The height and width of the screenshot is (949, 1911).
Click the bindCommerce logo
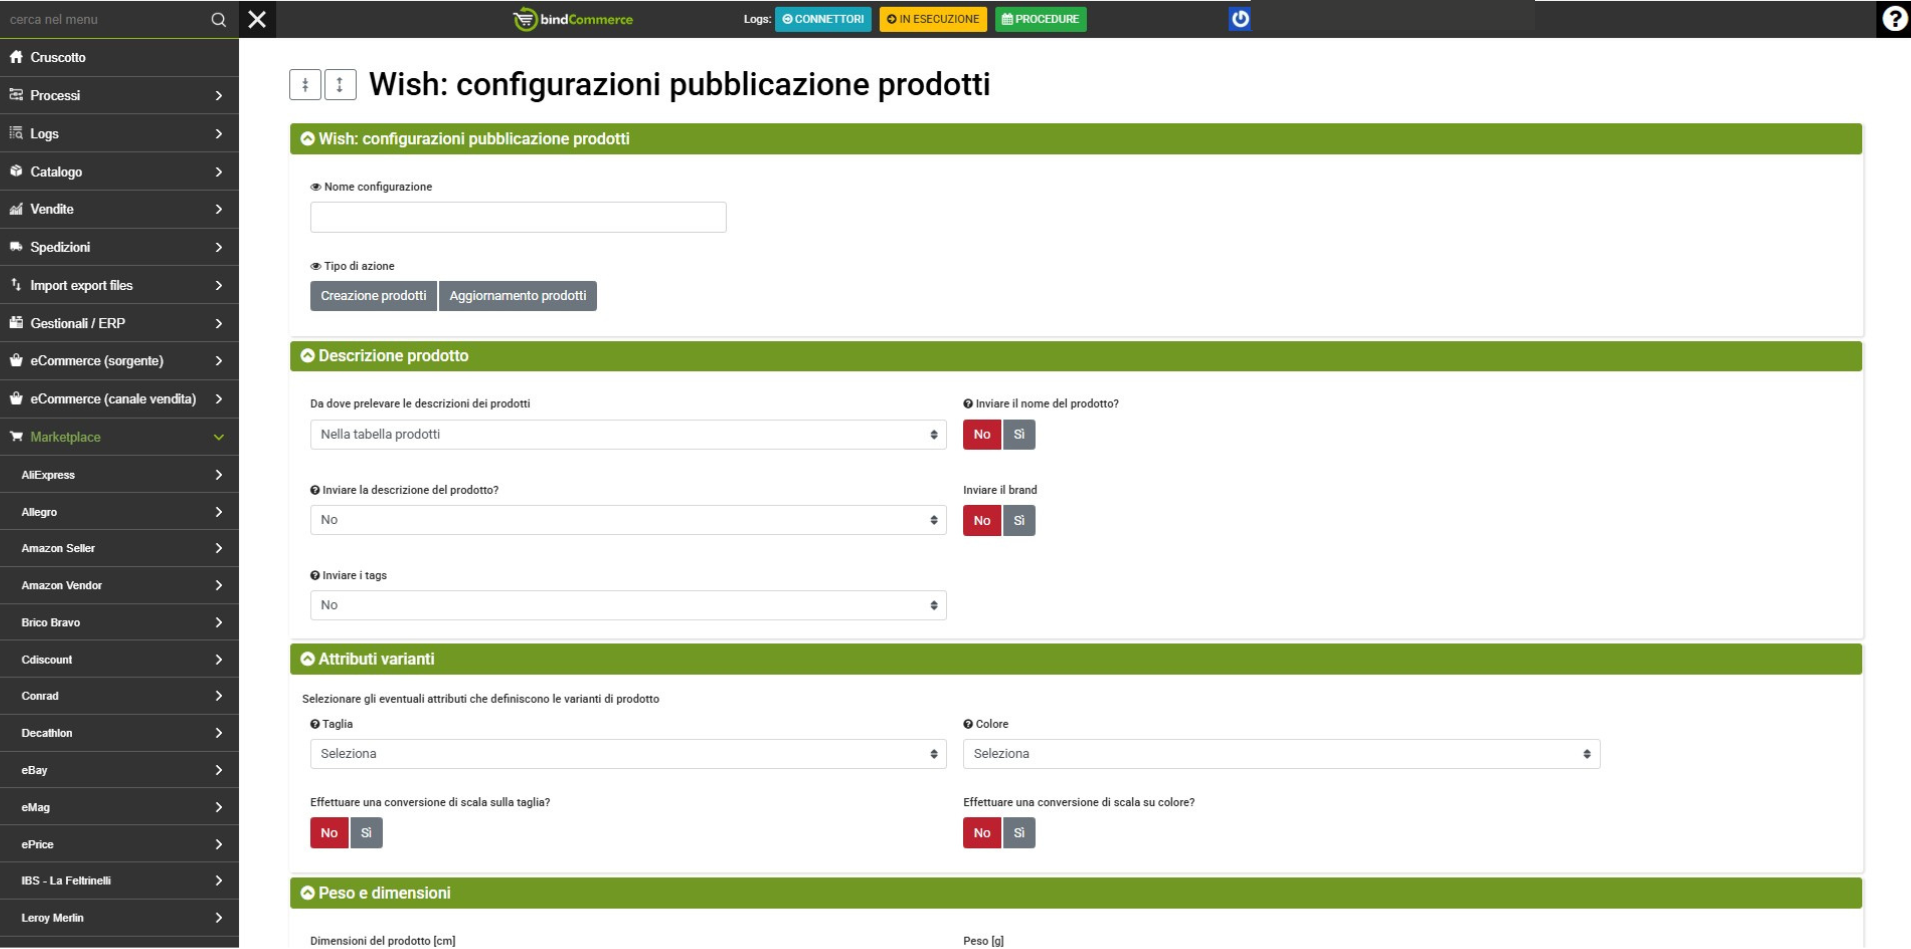[x=573, y=19]
